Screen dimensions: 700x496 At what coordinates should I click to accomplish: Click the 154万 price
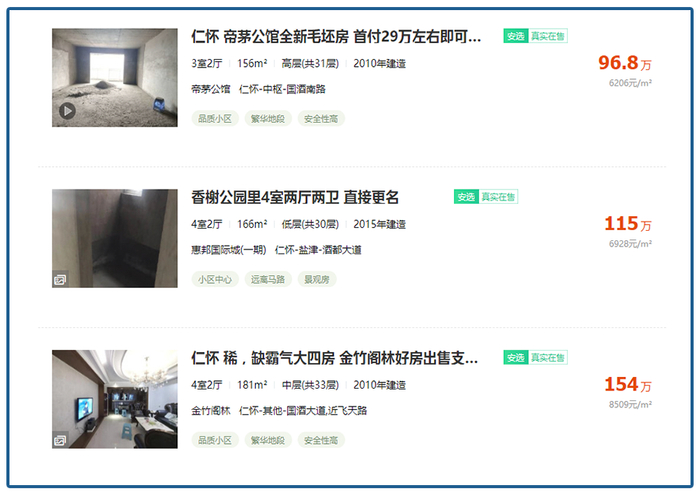click(628, 384)
